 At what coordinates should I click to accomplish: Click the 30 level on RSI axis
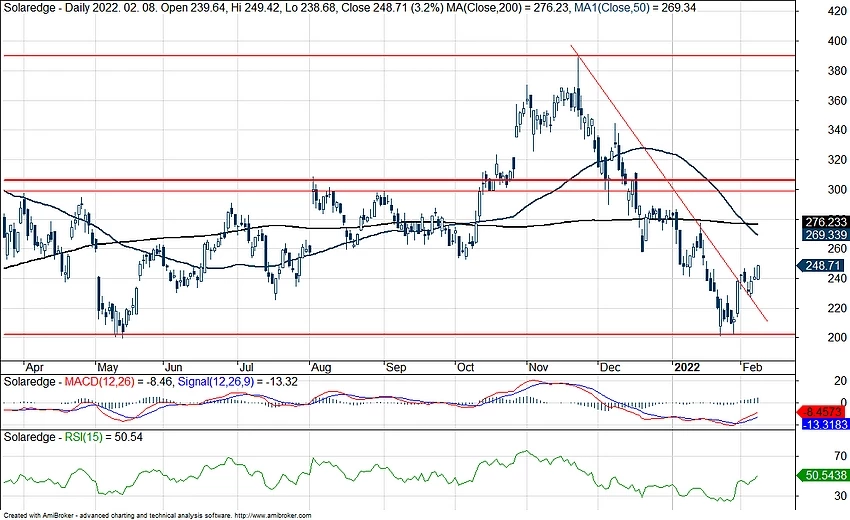click(x=841, y=496)
